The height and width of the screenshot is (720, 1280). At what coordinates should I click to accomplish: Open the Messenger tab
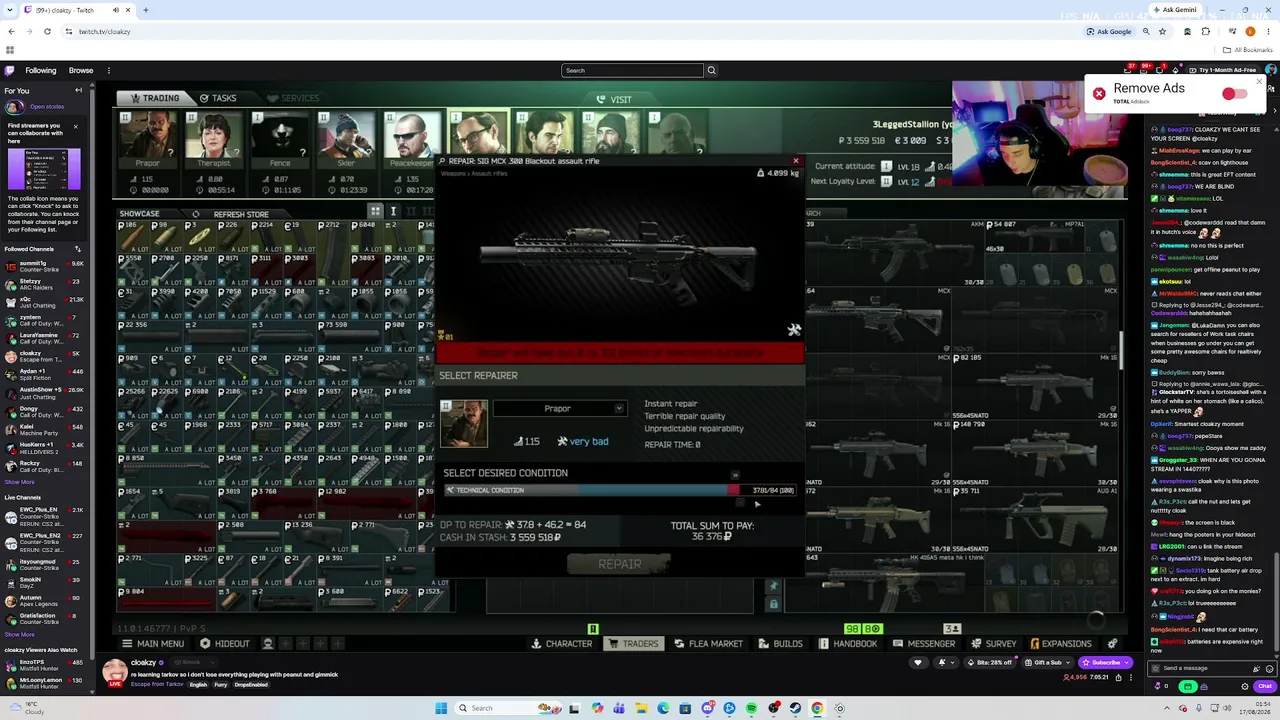point(924,644)
